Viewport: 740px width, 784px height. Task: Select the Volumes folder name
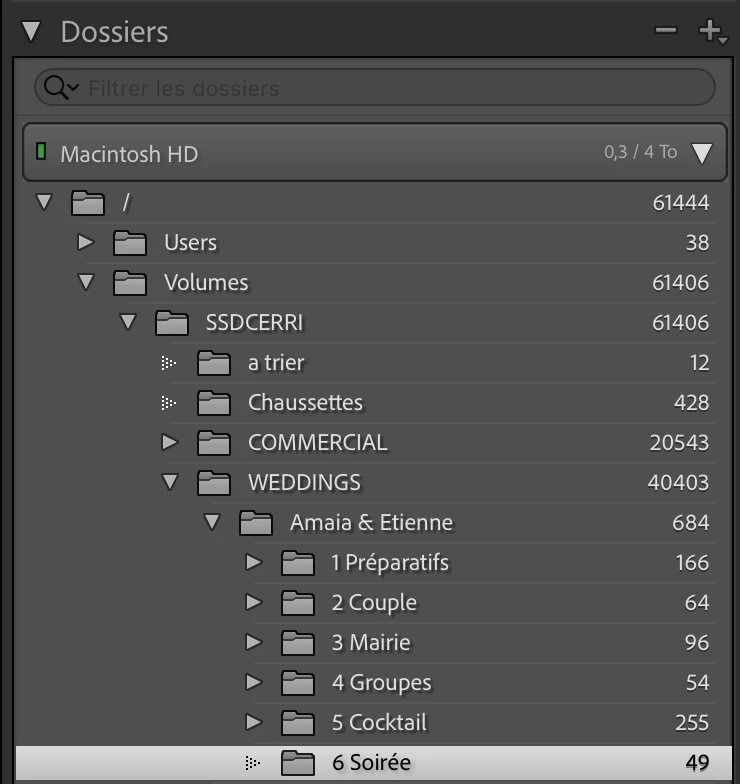206,282
